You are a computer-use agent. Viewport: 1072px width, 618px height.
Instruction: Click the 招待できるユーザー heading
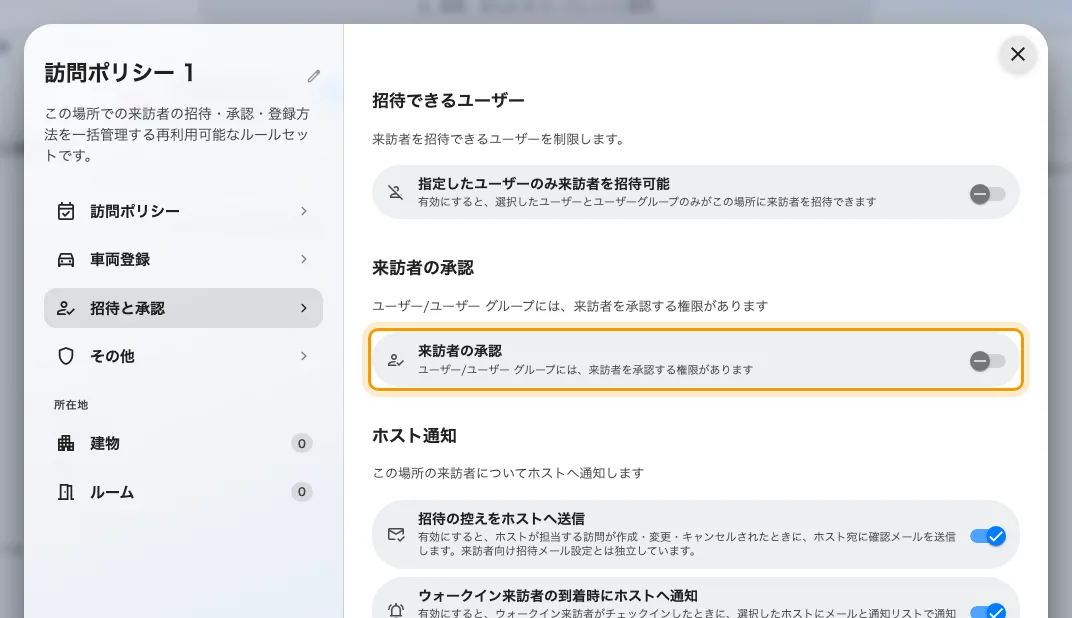(x=448, y=100)
